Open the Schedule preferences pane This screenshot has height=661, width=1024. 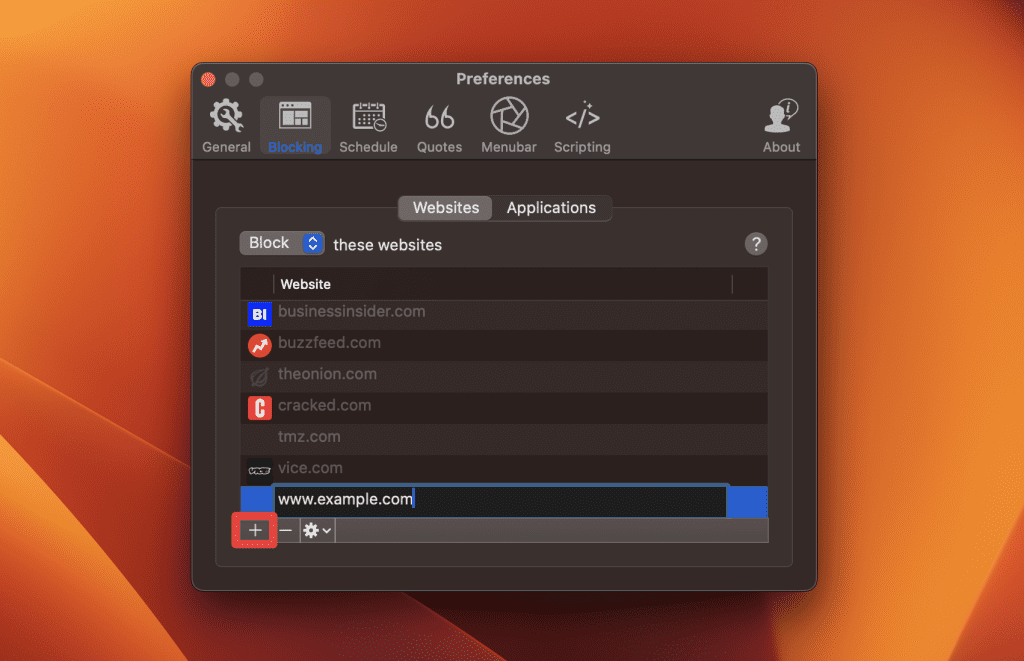[368, 127]
